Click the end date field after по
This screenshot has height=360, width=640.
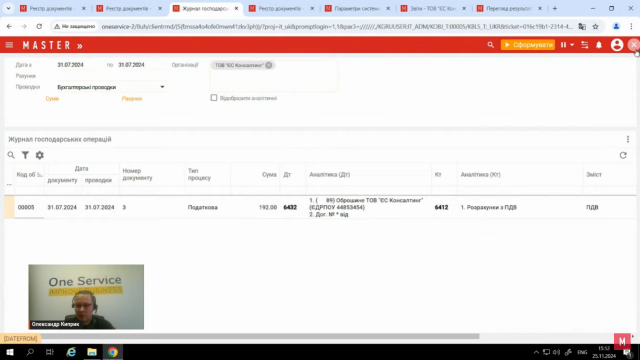click(131, 65)
